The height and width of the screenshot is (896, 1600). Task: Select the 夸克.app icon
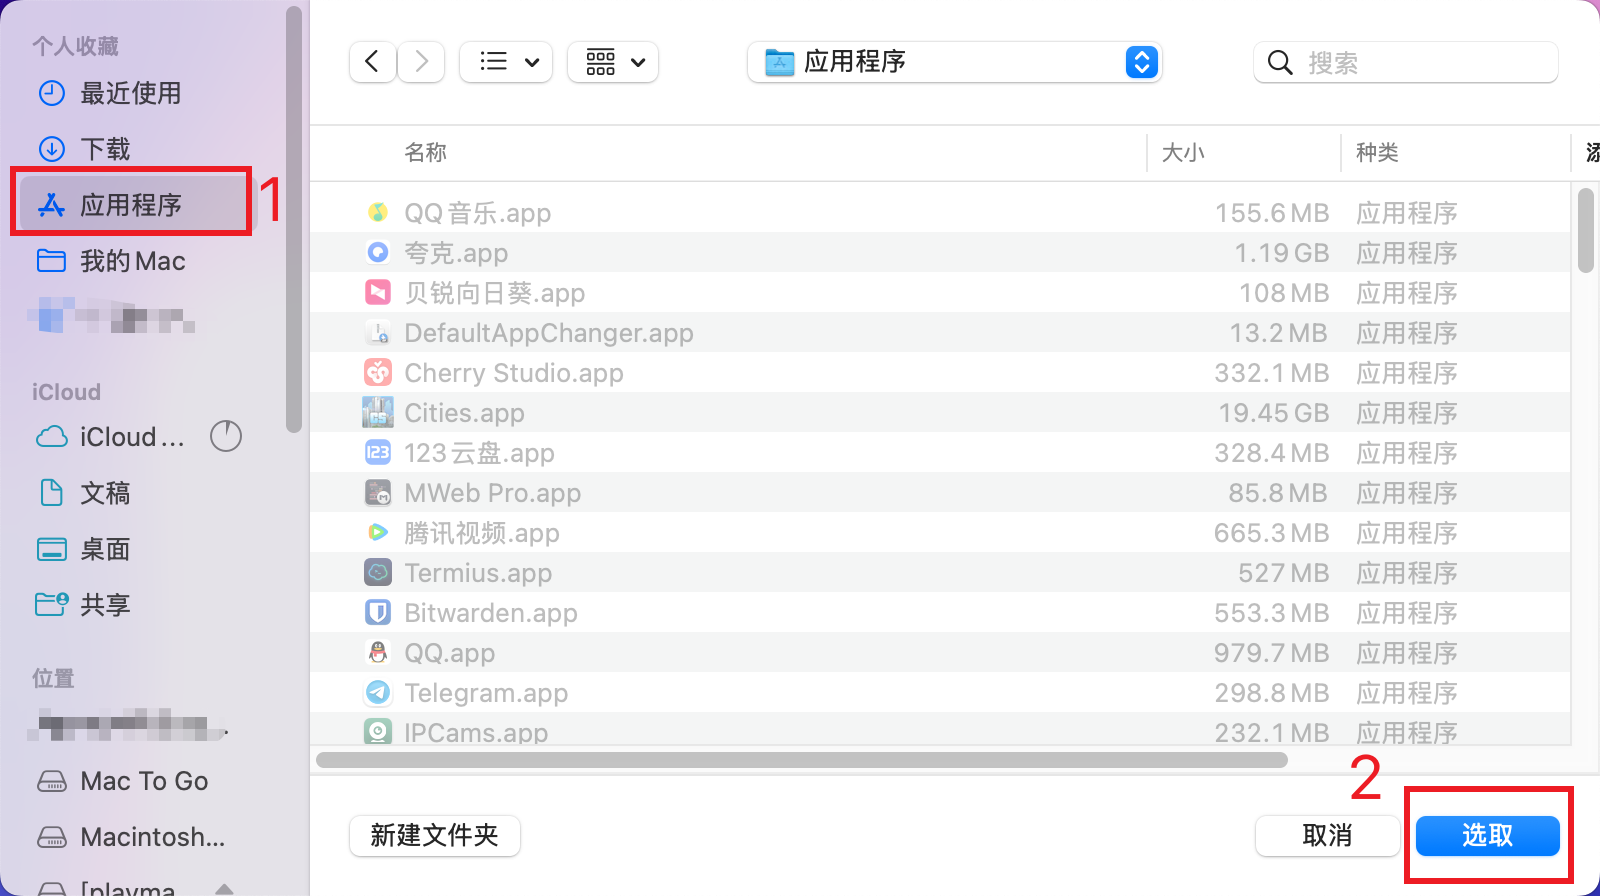point(378,252)
